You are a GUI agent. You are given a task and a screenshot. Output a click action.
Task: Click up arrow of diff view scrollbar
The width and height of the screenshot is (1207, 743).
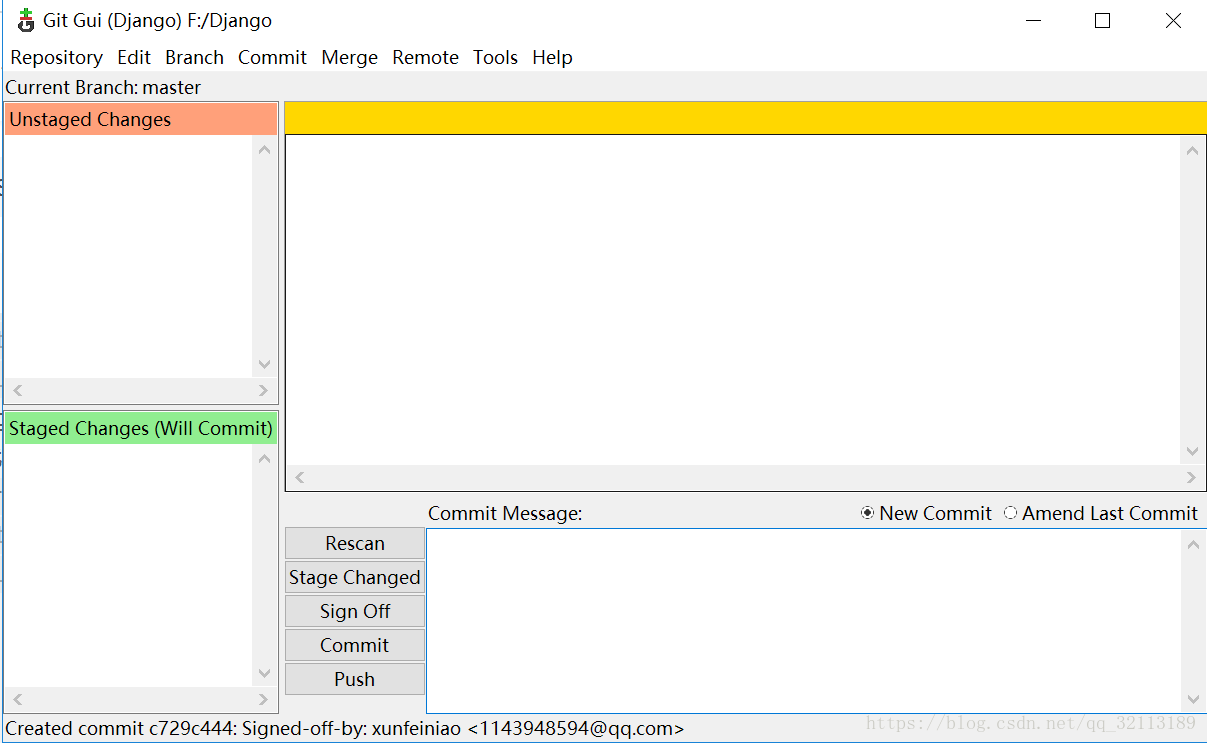(1192, 151)
